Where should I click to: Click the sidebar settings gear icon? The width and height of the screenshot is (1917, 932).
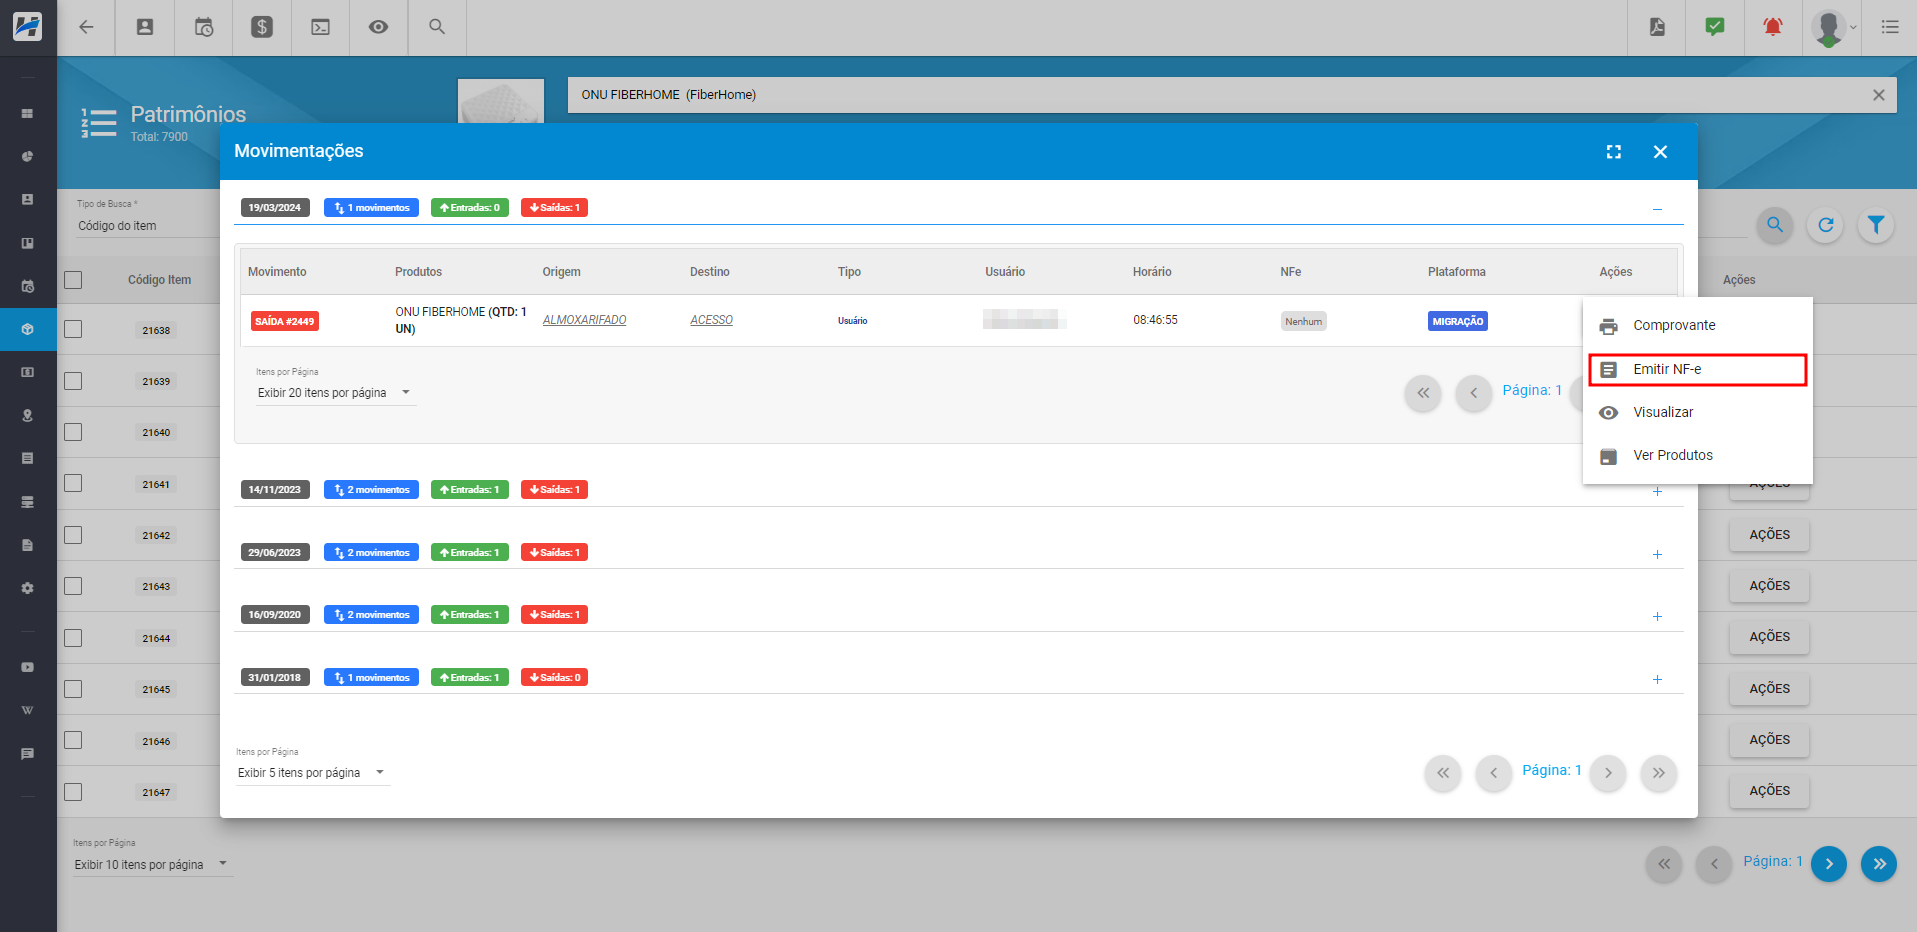point(28,588)
